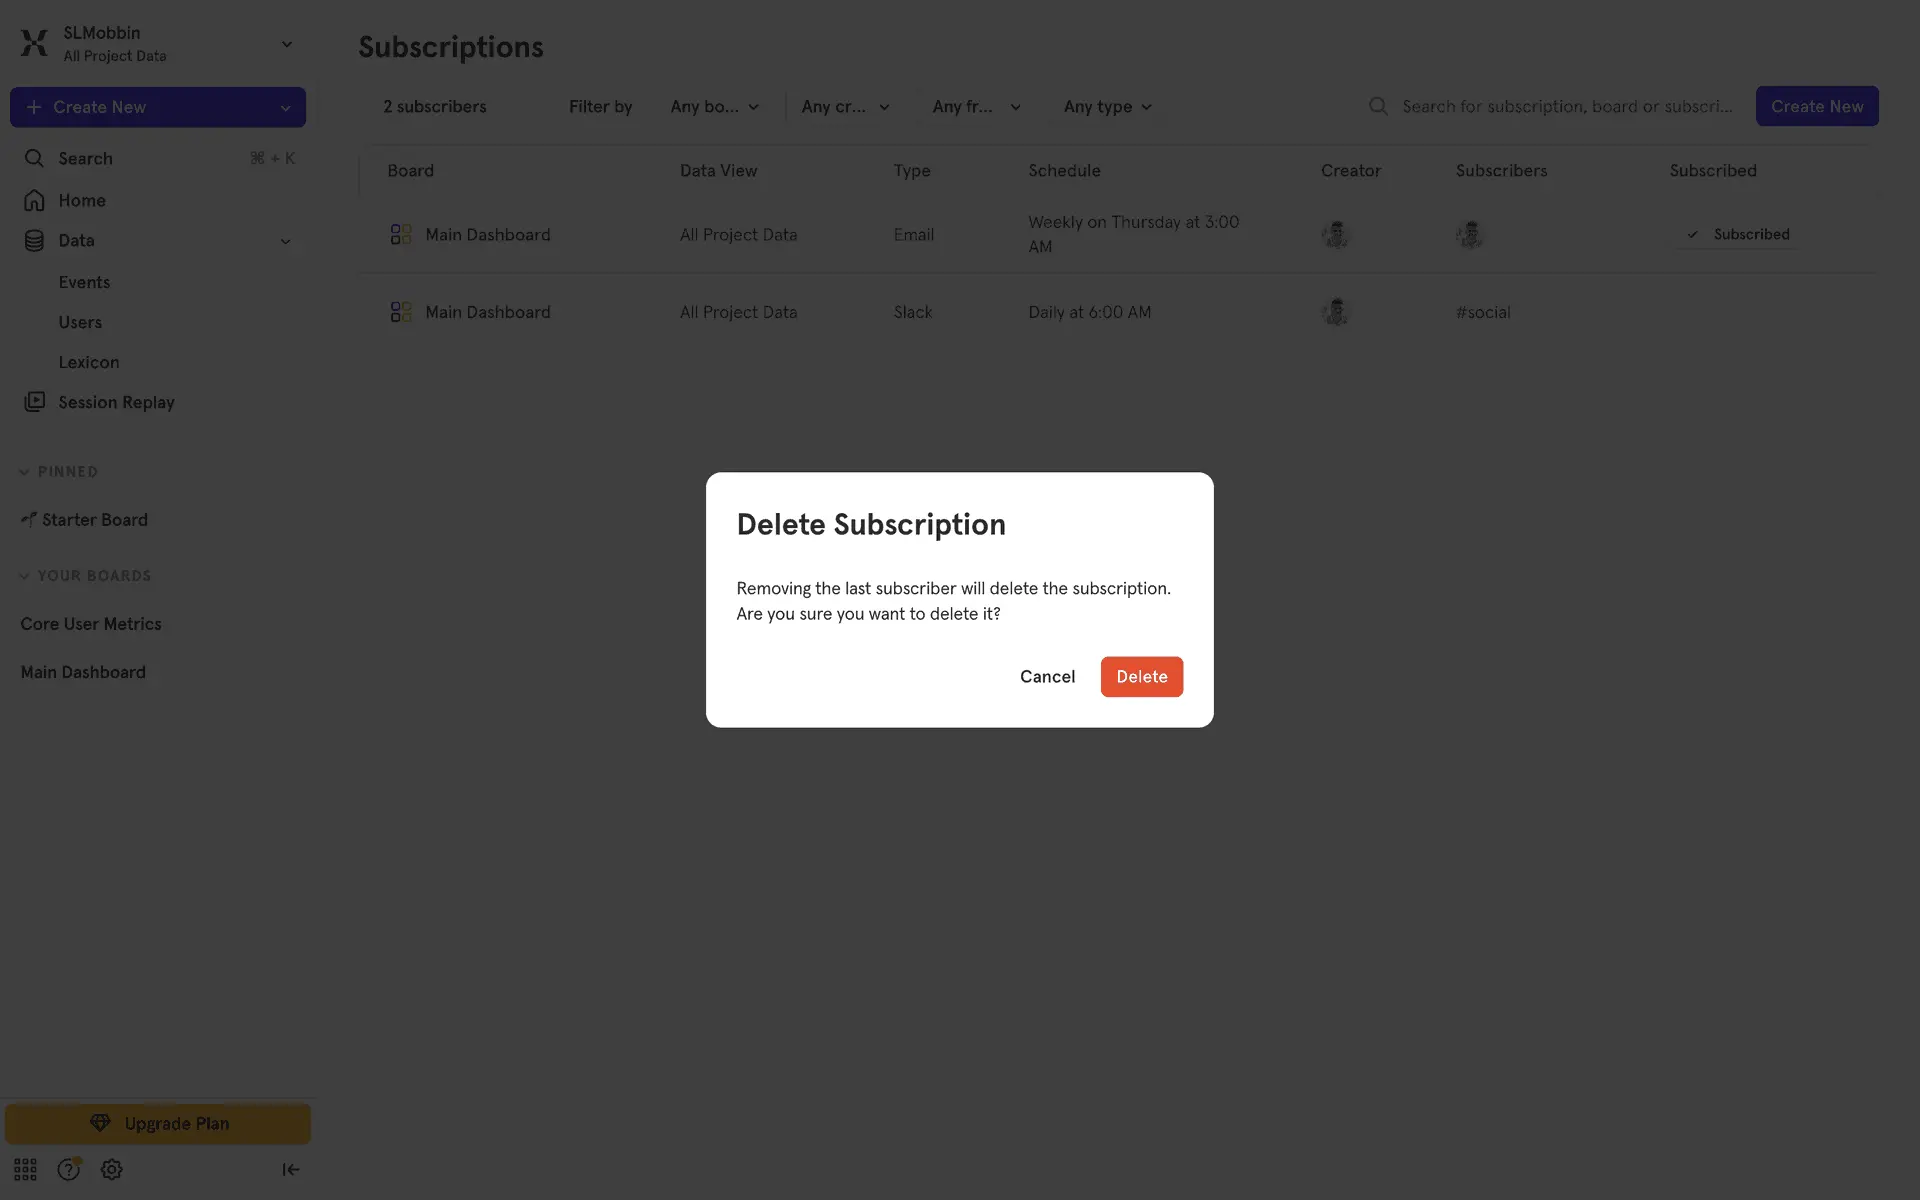Click the Home icon in sidebar
This screenshot has width=1920, height=1200.
(35, 200)
